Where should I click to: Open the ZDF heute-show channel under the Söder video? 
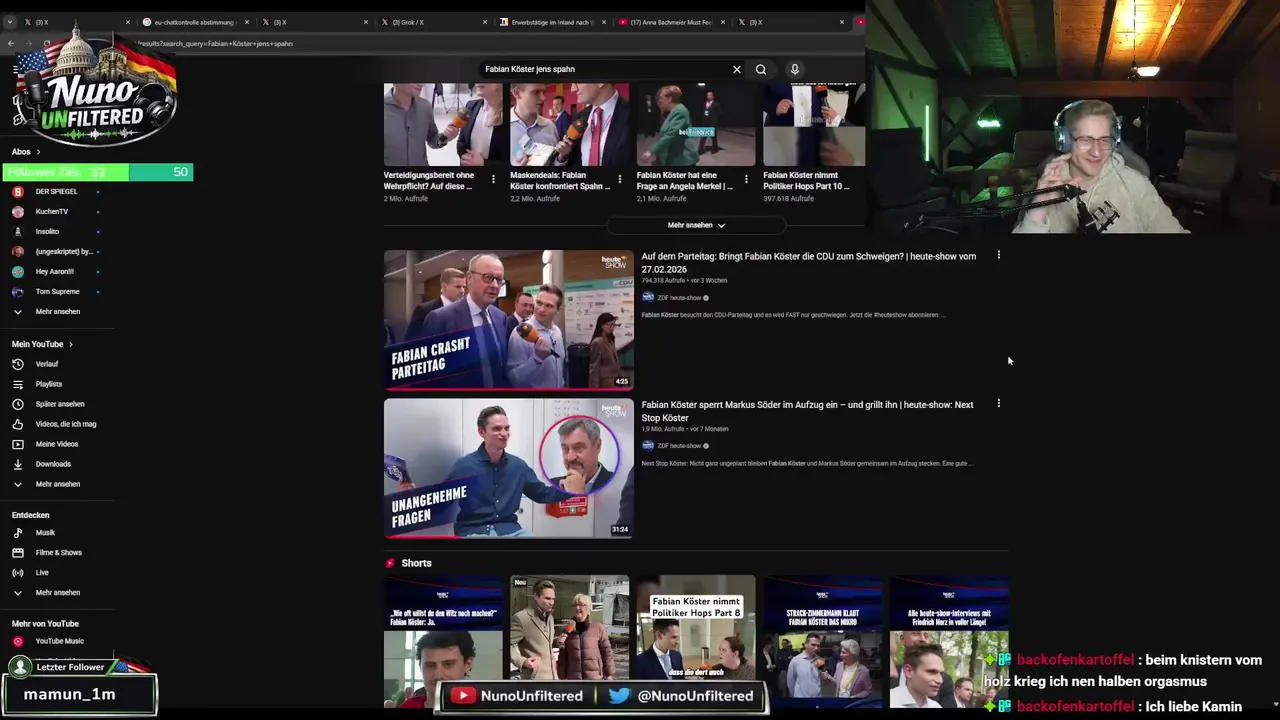tap(678, 446)
